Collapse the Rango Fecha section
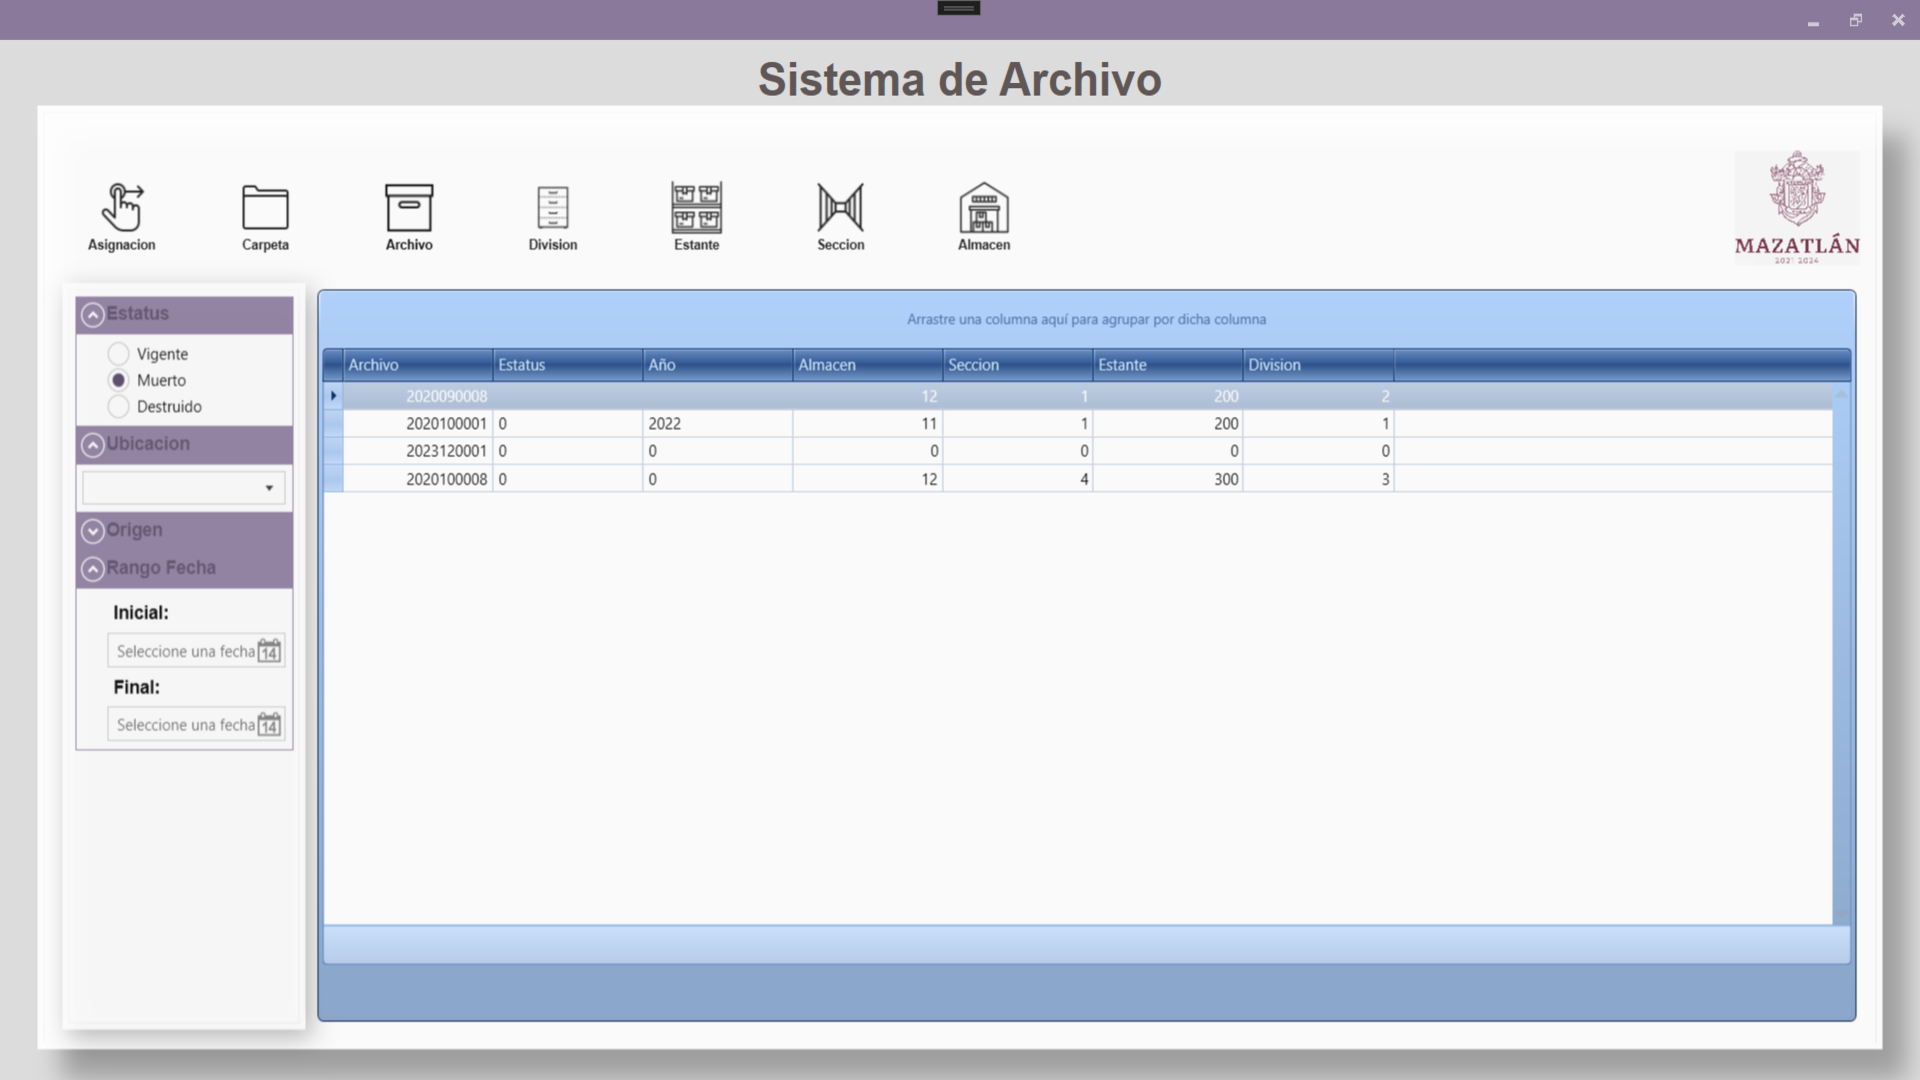 pyautogui.click(x=93, y=568)
